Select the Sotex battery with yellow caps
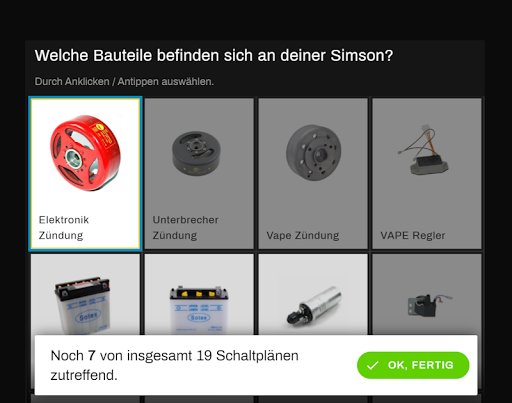This screenshot has height=403, width=512. (199, 294)
